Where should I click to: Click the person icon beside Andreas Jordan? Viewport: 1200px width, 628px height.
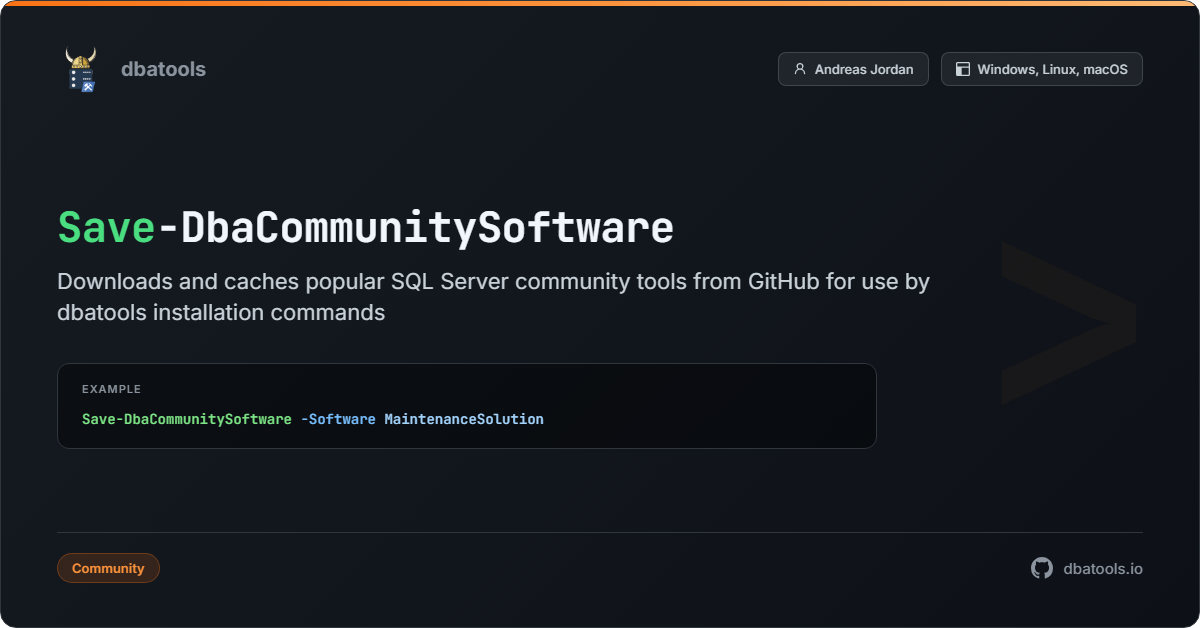799,69
